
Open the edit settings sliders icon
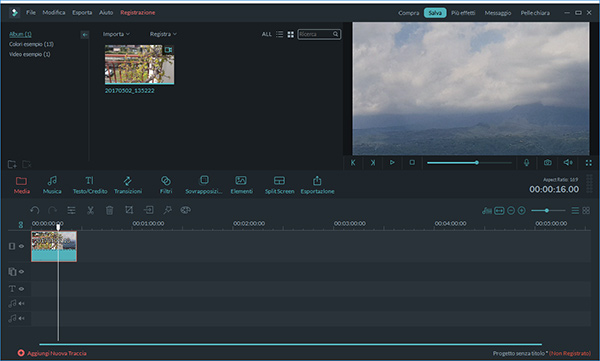(71, 210)
